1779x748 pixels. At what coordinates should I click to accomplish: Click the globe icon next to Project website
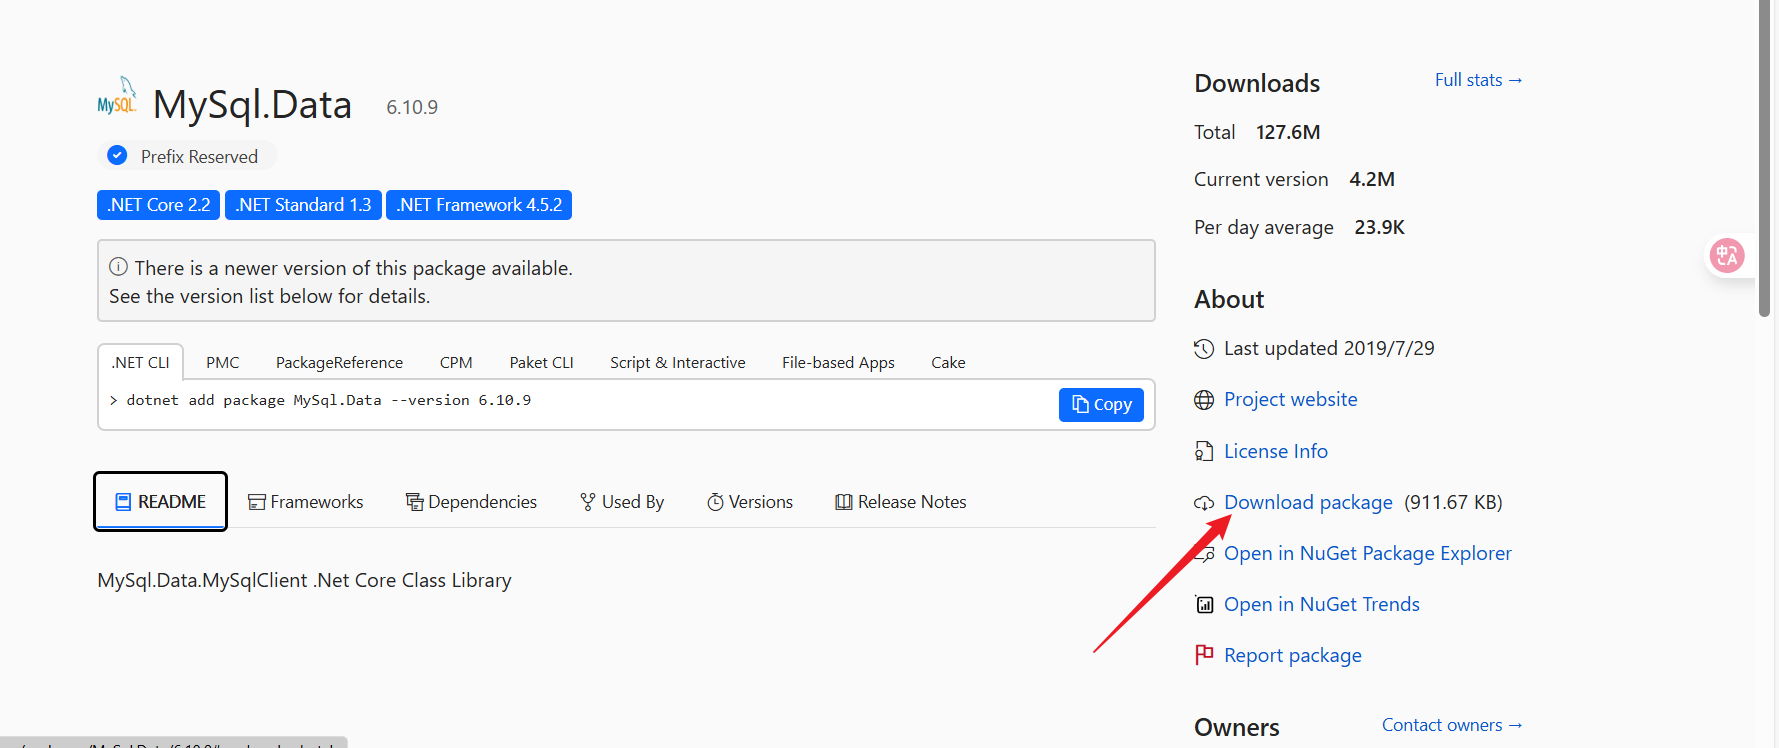coord(1204,400)
